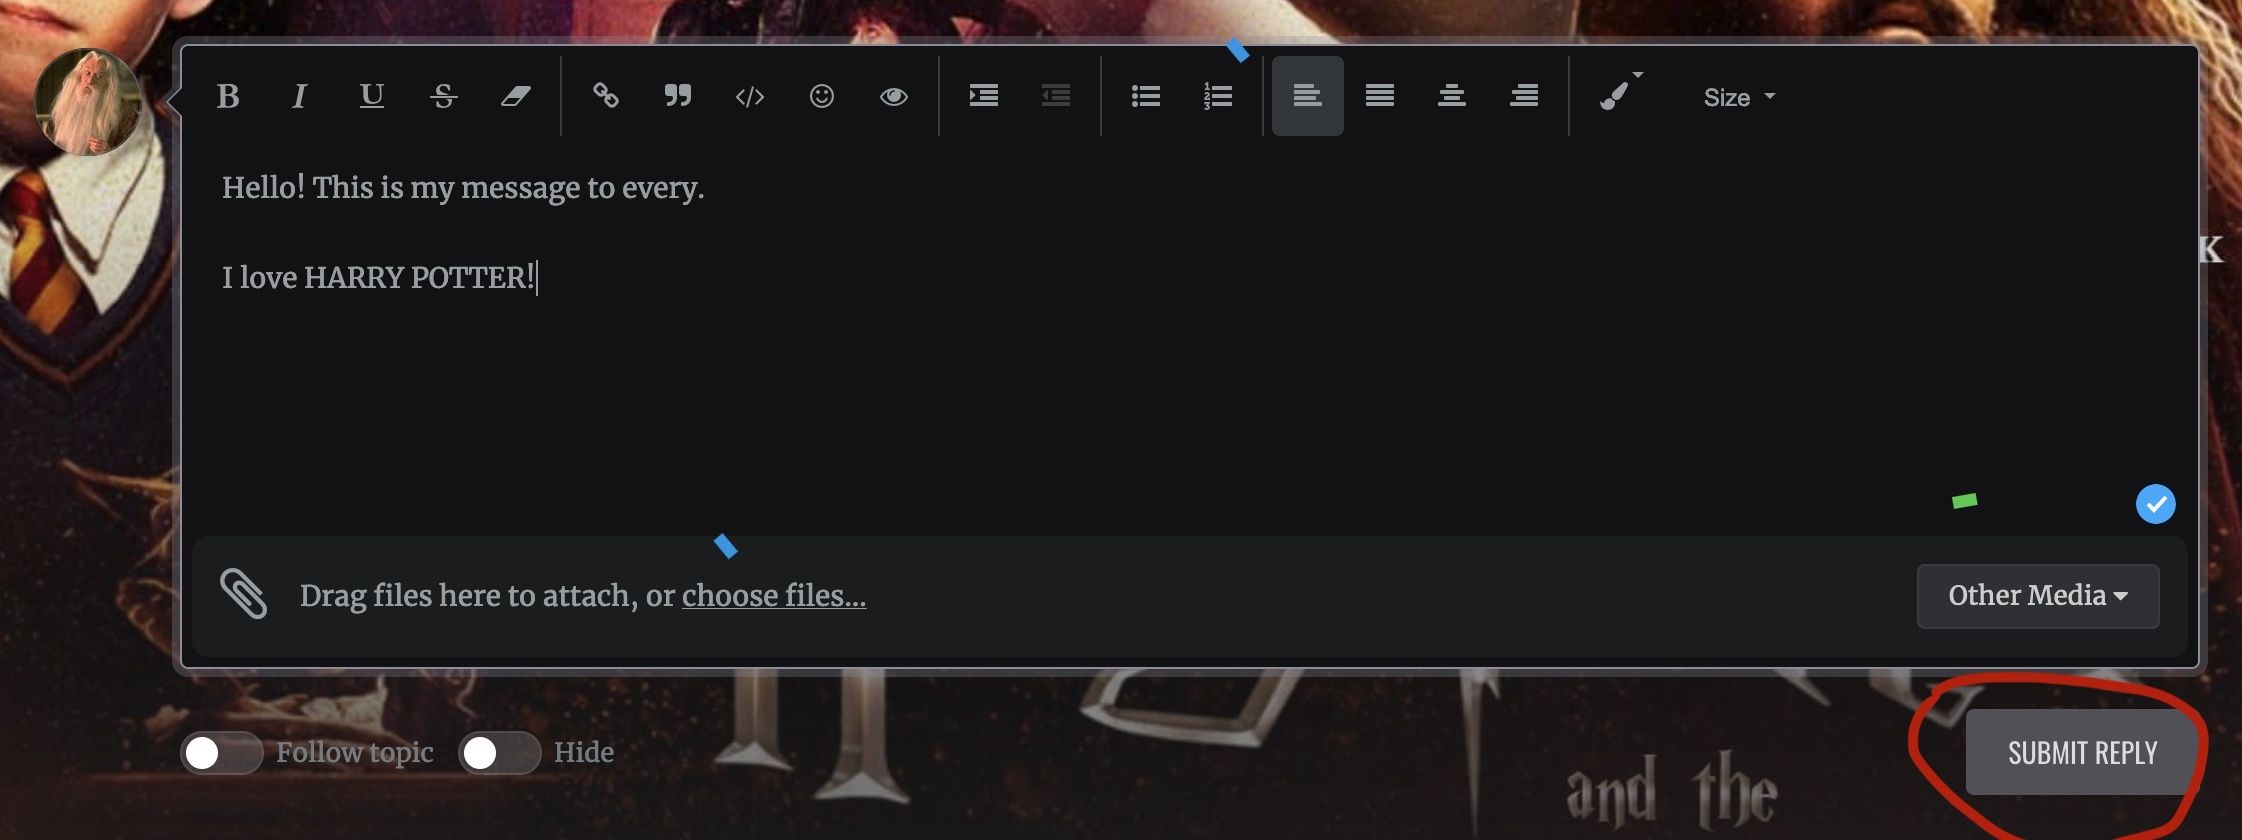Toggle the Follow topic switch
2242x840 pixels.
221,753
